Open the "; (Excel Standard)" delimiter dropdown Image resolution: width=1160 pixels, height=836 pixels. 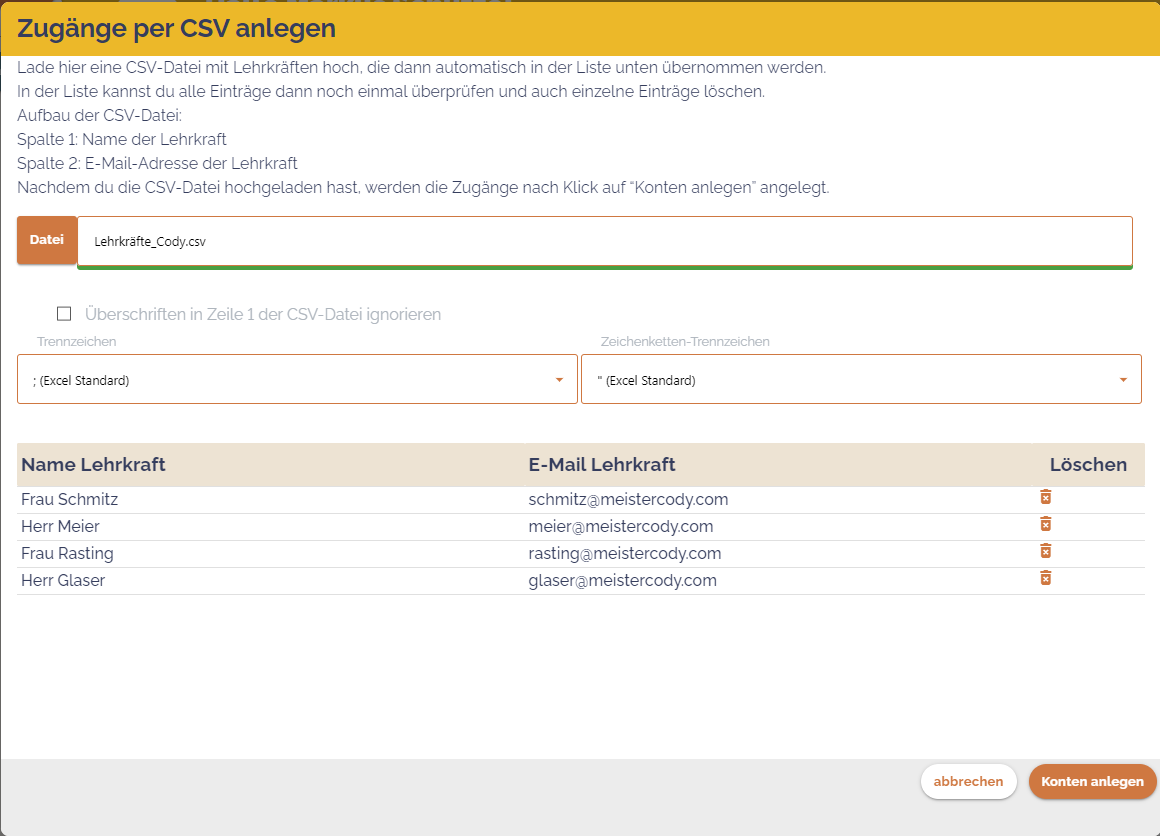coord(297,379)
